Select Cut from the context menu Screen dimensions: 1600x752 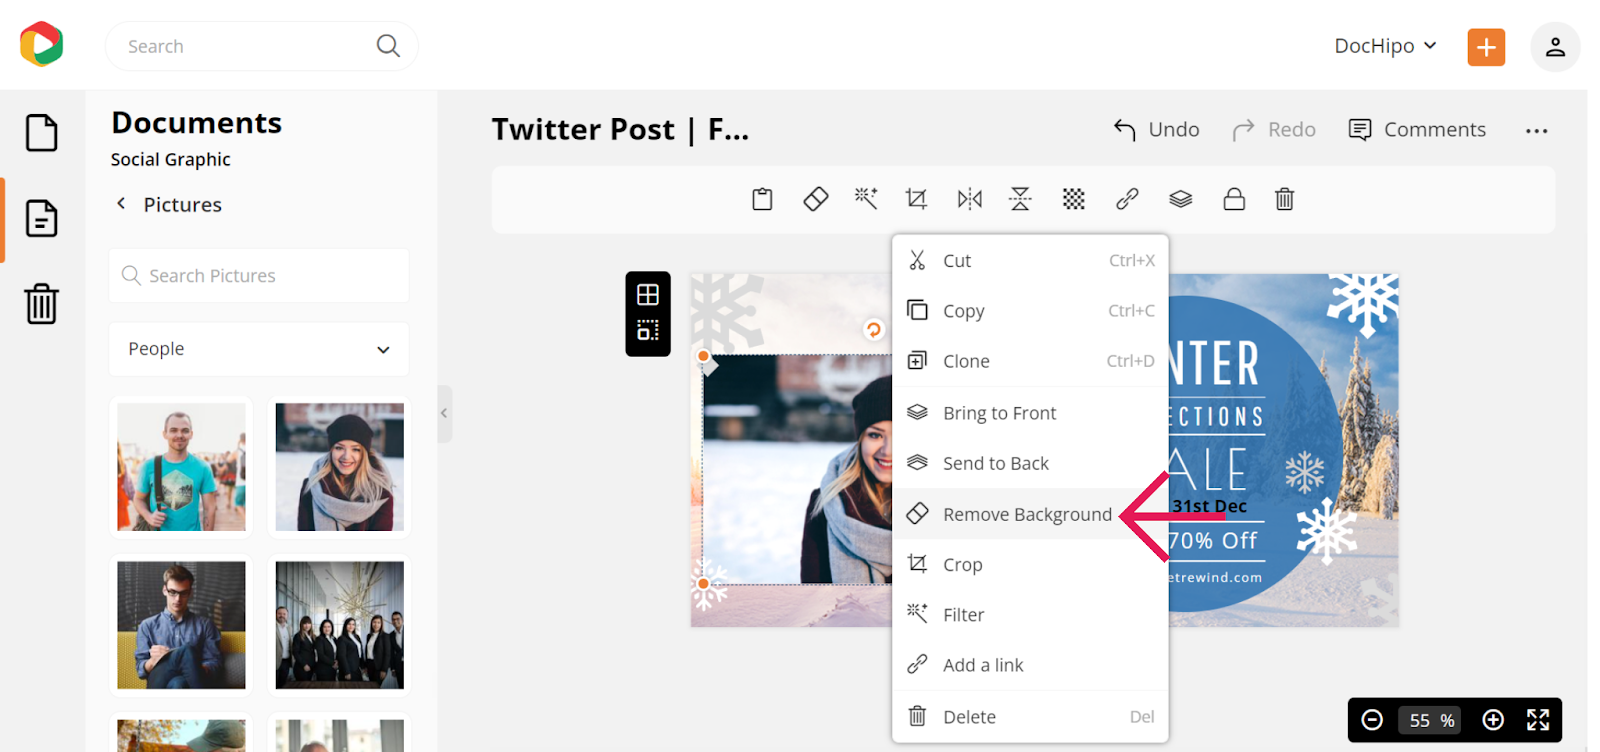[x=1030, y=261]
